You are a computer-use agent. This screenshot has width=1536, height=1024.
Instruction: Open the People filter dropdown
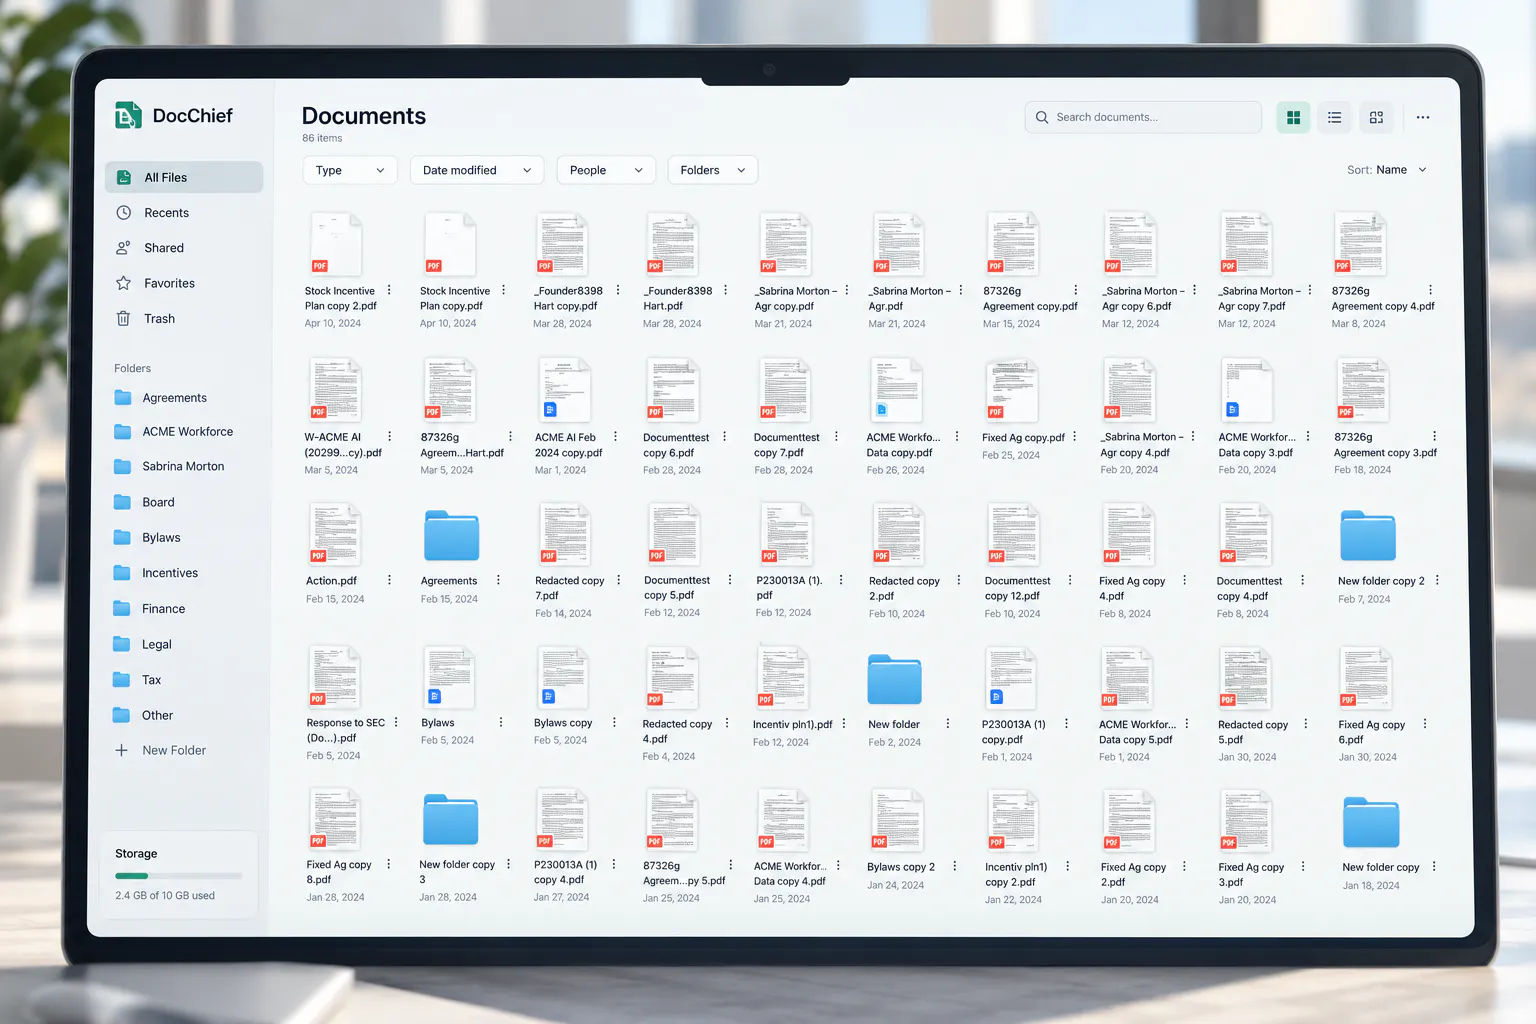[606, 170]
